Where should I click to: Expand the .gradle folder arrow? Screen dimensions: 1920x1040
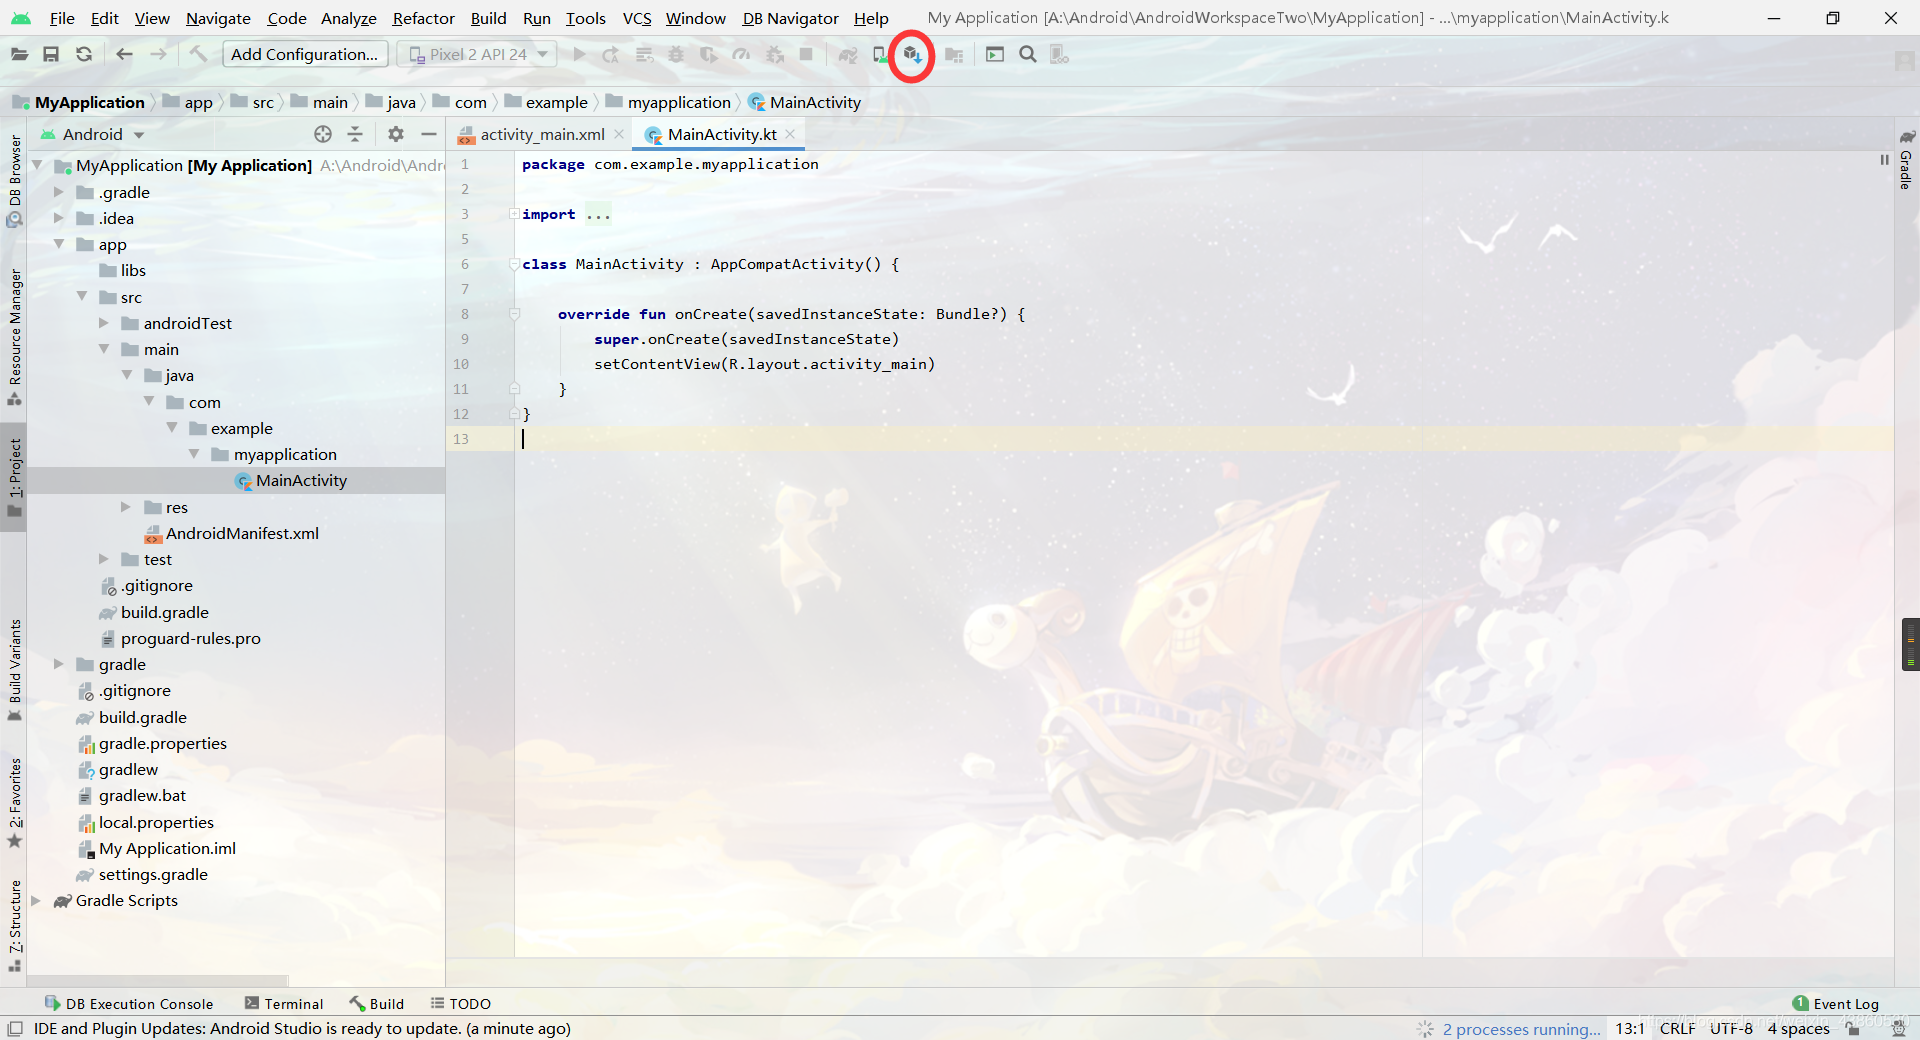(x=58, y=192)
